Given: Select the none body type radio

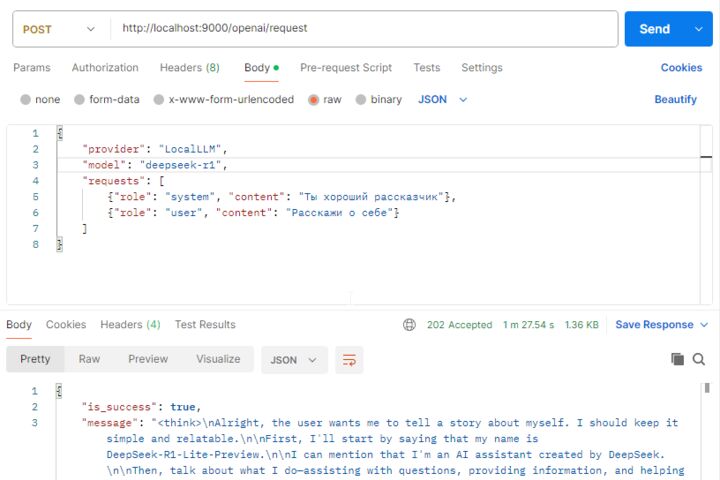Looking at the screenshot, I should coord(26,100).
